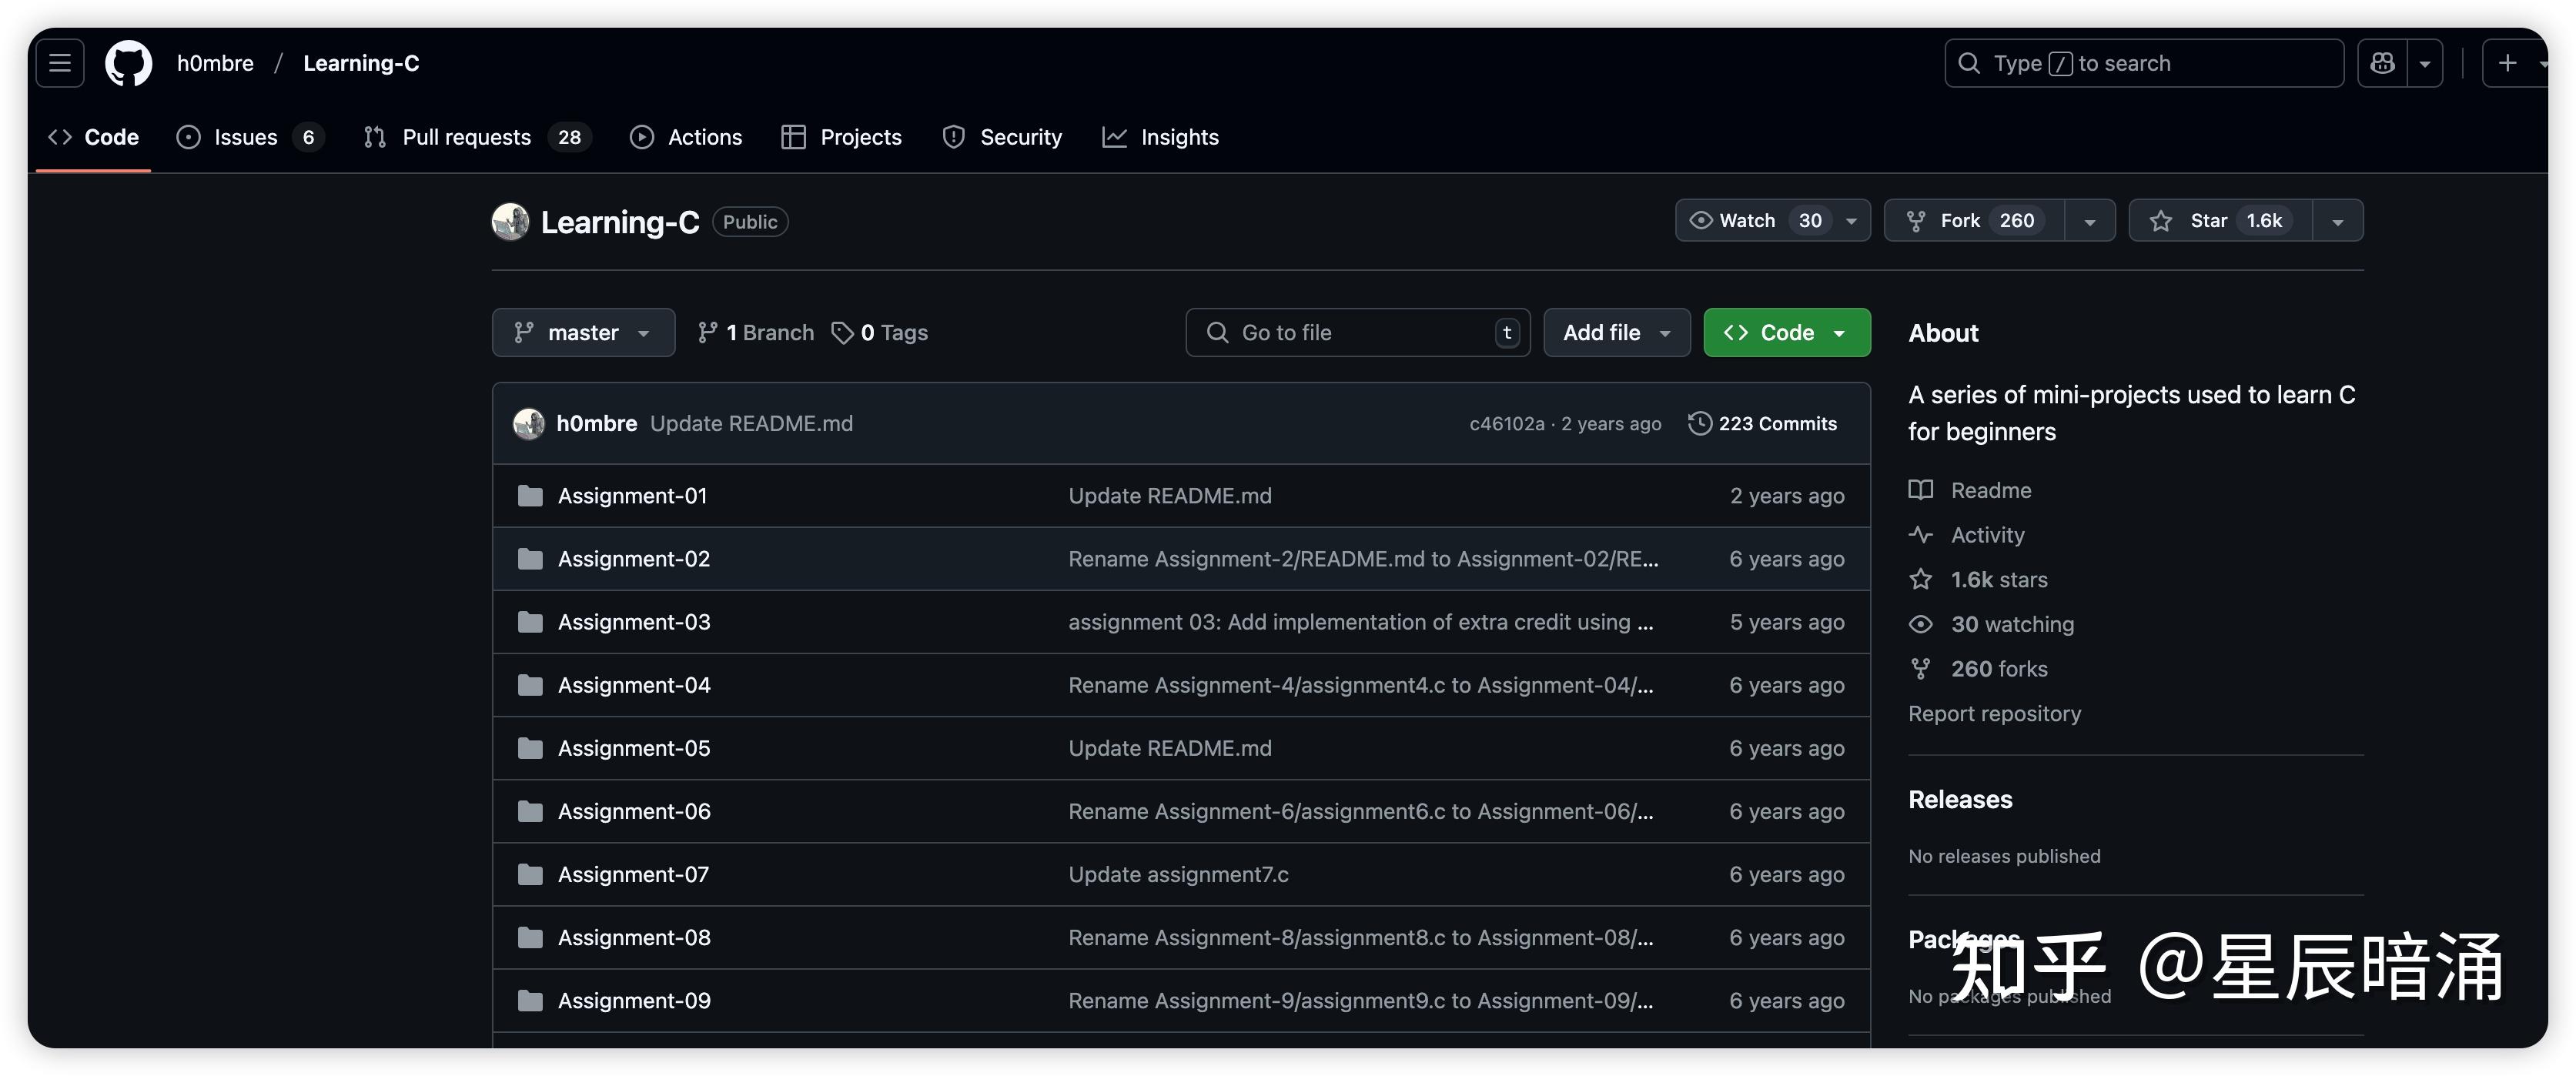Expand the Fork options dropdown arrow

(x=2090, y=220)
